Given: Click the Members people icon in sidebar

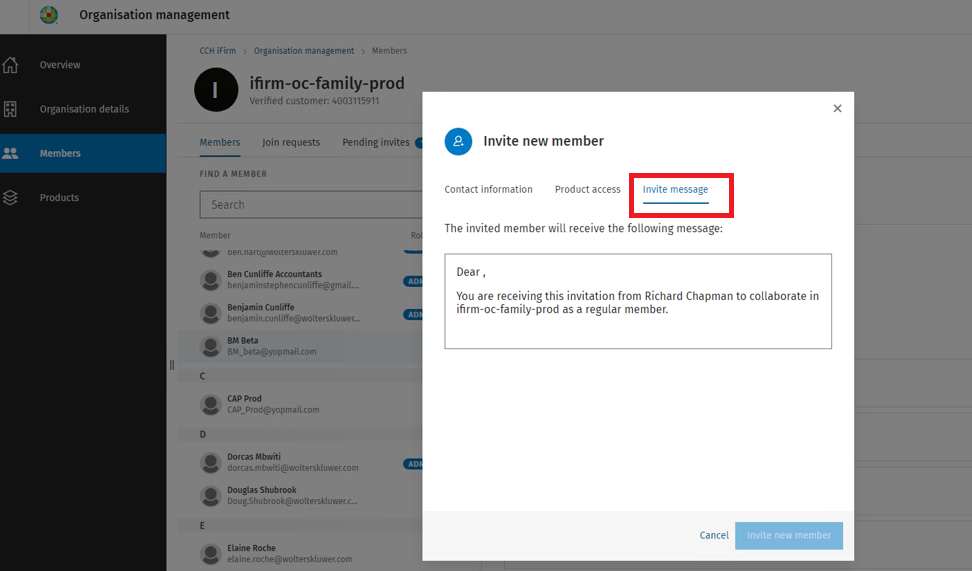Looking at the screenshot, I should 10,153.
